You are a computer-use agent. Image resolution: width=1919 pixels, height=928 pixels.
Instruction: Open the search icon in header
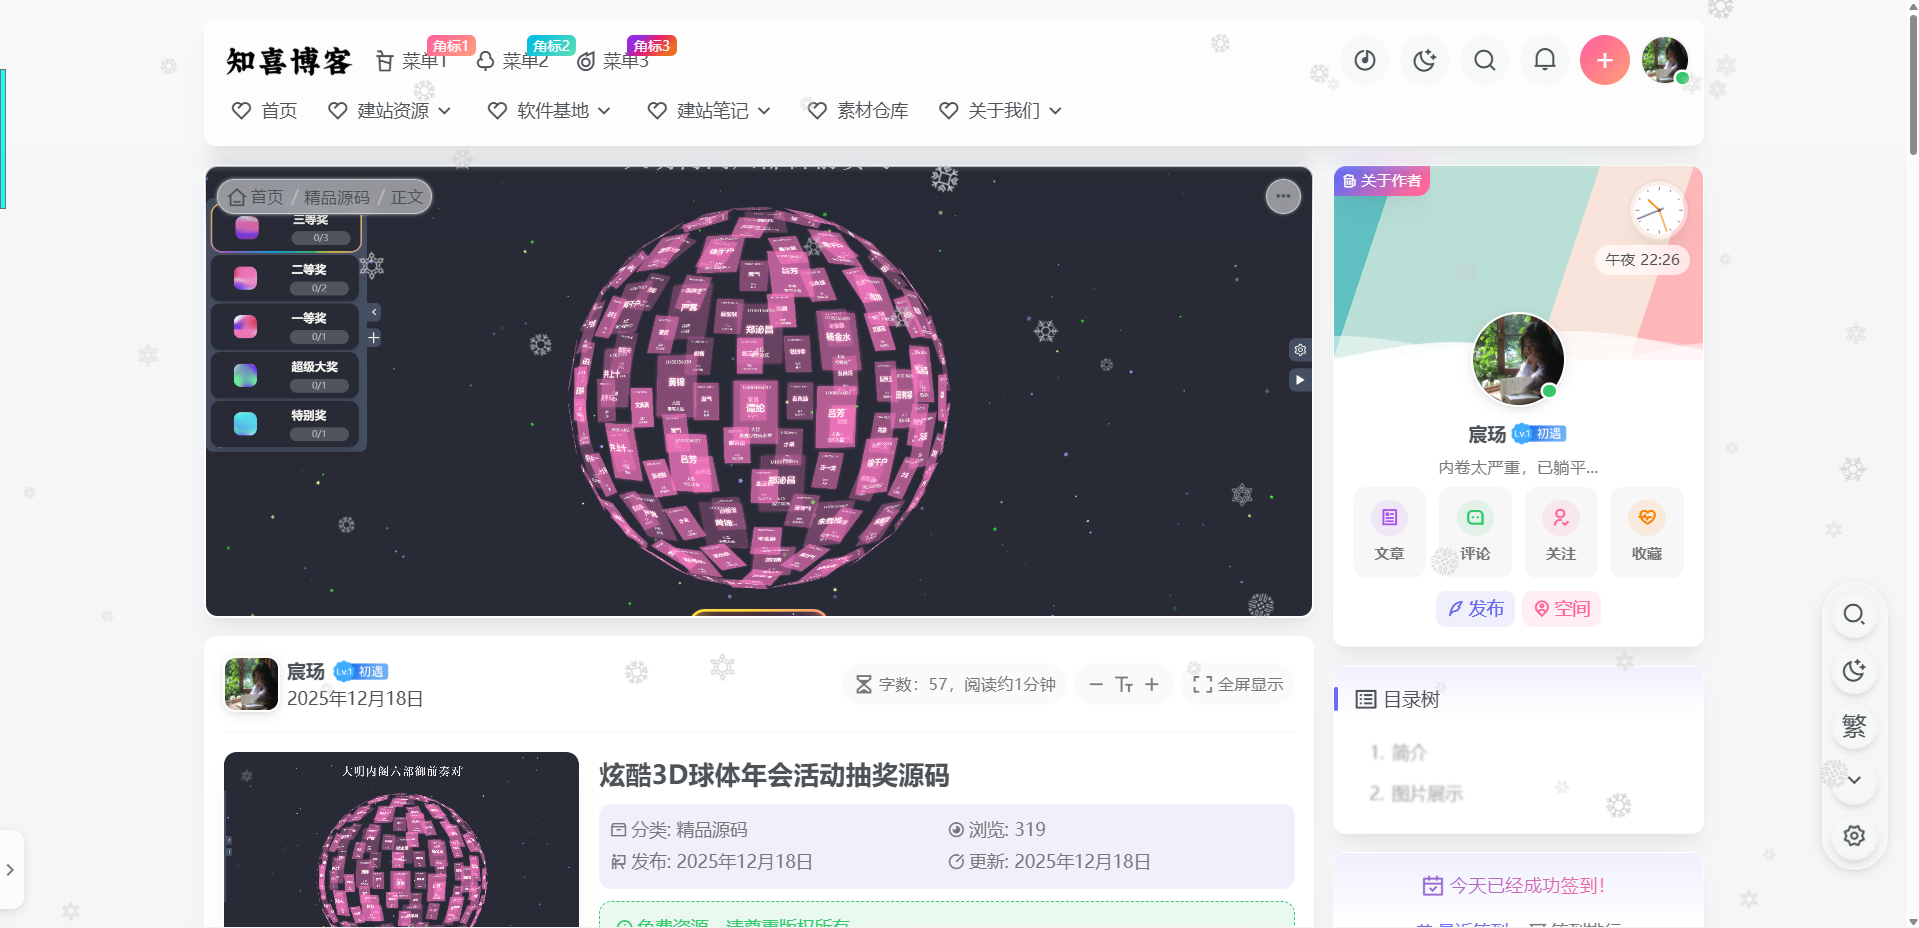(1484, 61)
